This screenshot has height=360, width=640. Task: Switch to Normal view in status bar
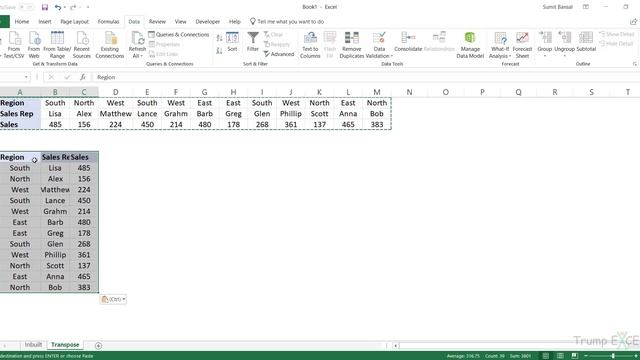pos(546,356)
